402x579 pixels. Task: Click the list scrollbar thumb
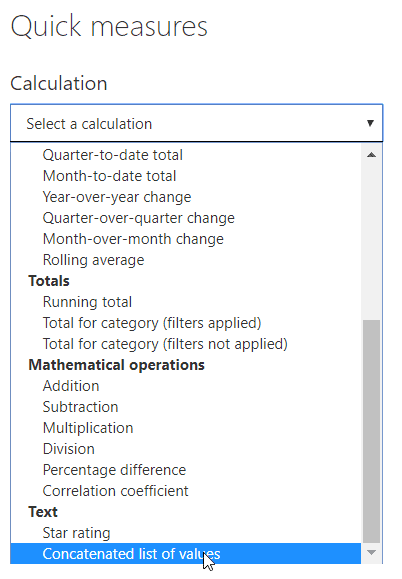[371, 431]
